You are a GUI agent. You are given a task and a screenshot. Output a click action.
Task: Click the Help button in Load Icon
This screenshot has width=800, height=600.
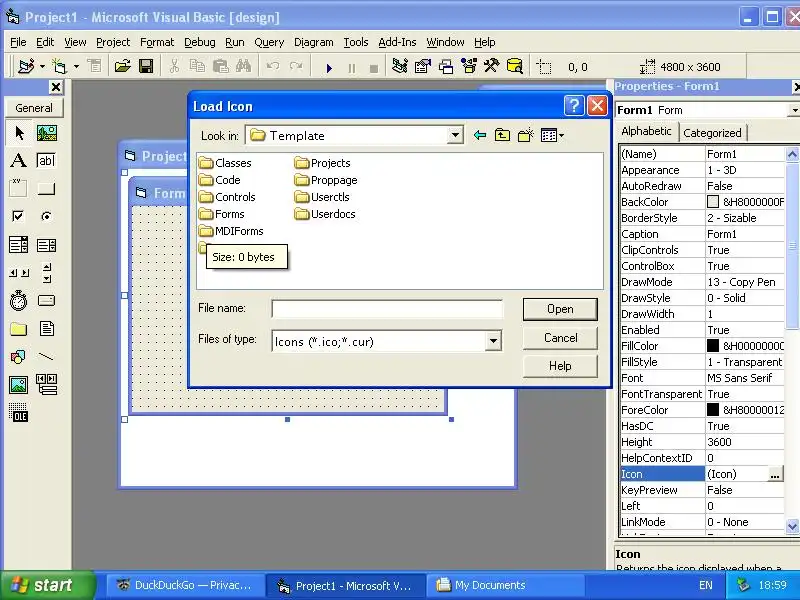click(560, 366)
